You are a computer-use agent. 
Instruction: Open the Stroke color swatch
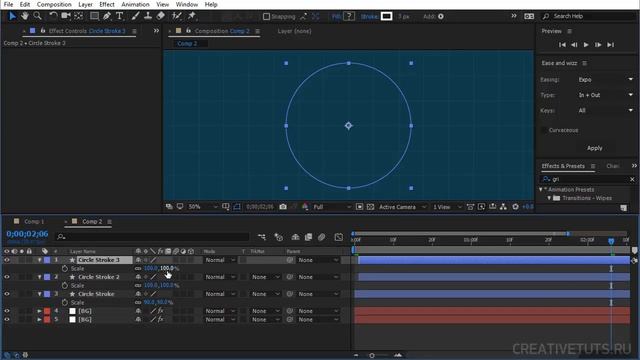point(387,16)
